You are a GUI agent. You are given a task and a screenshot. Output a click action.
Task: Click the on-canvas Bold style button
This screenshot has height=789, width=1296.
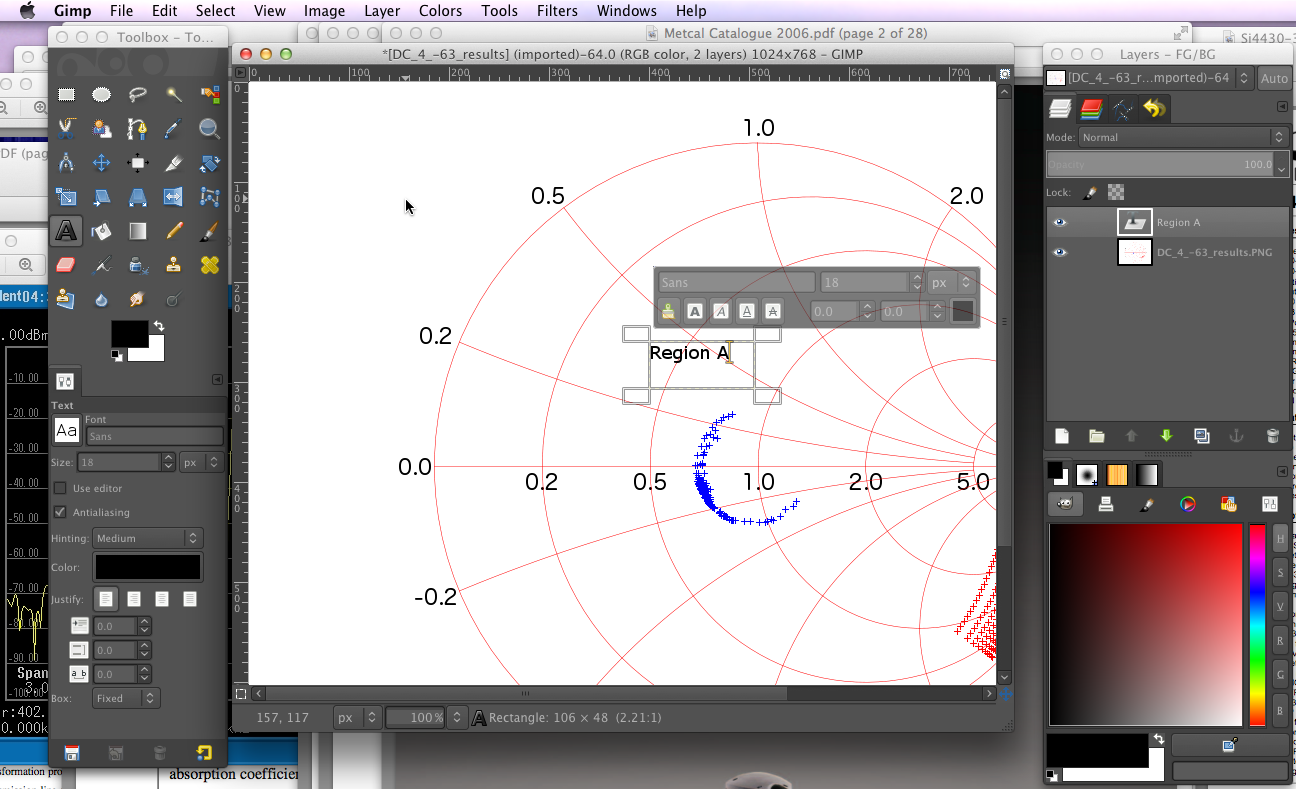coord(695,311)
